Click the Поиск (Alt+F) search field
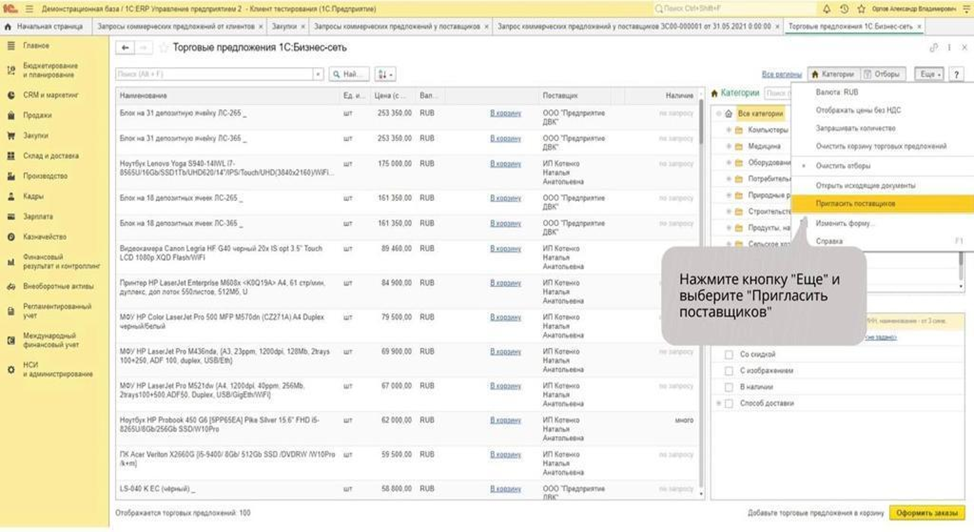The width and height of the screenshot is (974, 532). tap(214, 74)
